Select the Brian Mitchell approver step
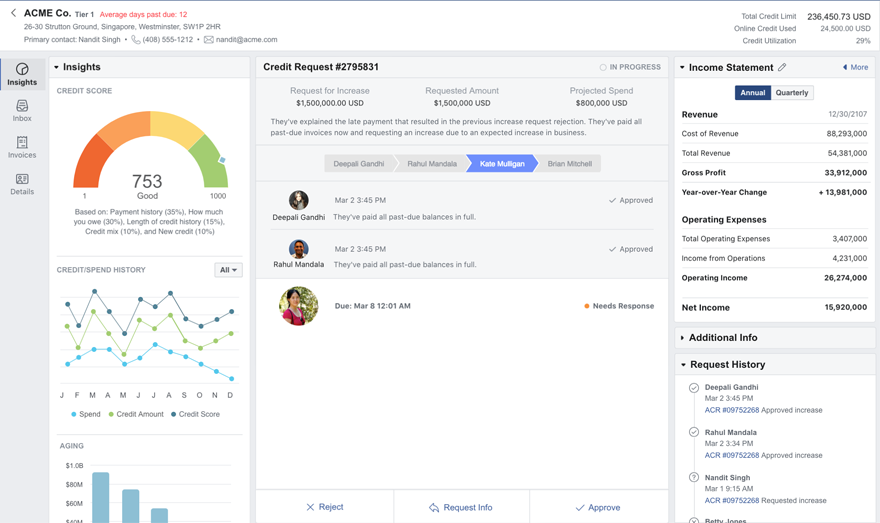Viewport: 880px width, 523px height. (x=569, y=164)
